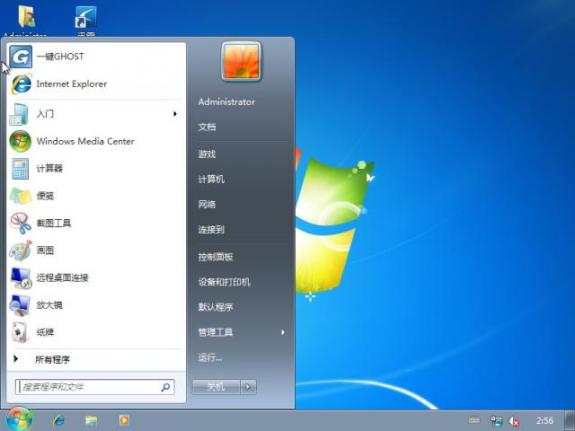Open Administrator personal folder link

pos(226,102)
